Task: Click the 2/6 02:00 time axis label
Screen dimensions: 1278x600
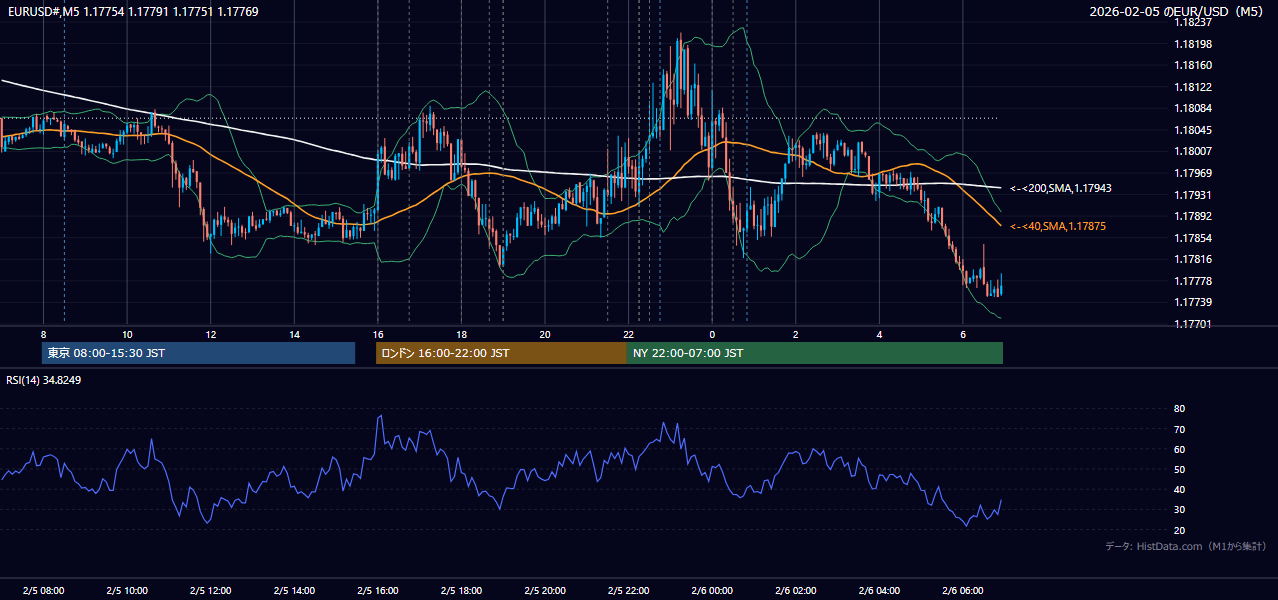Action: point(796,590)
